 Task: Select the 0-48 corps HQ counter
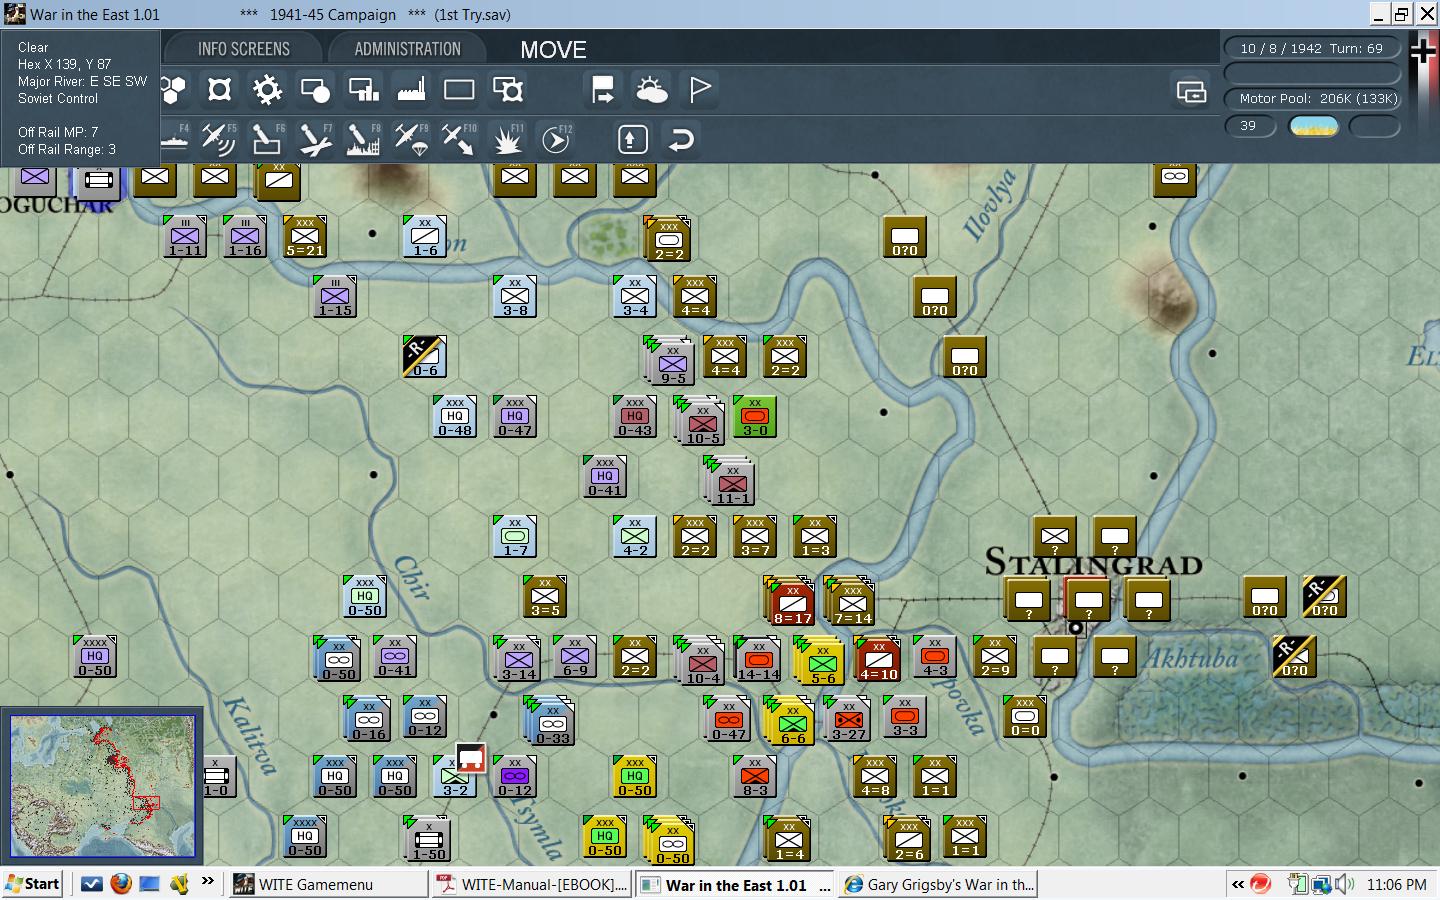point(455,417)
